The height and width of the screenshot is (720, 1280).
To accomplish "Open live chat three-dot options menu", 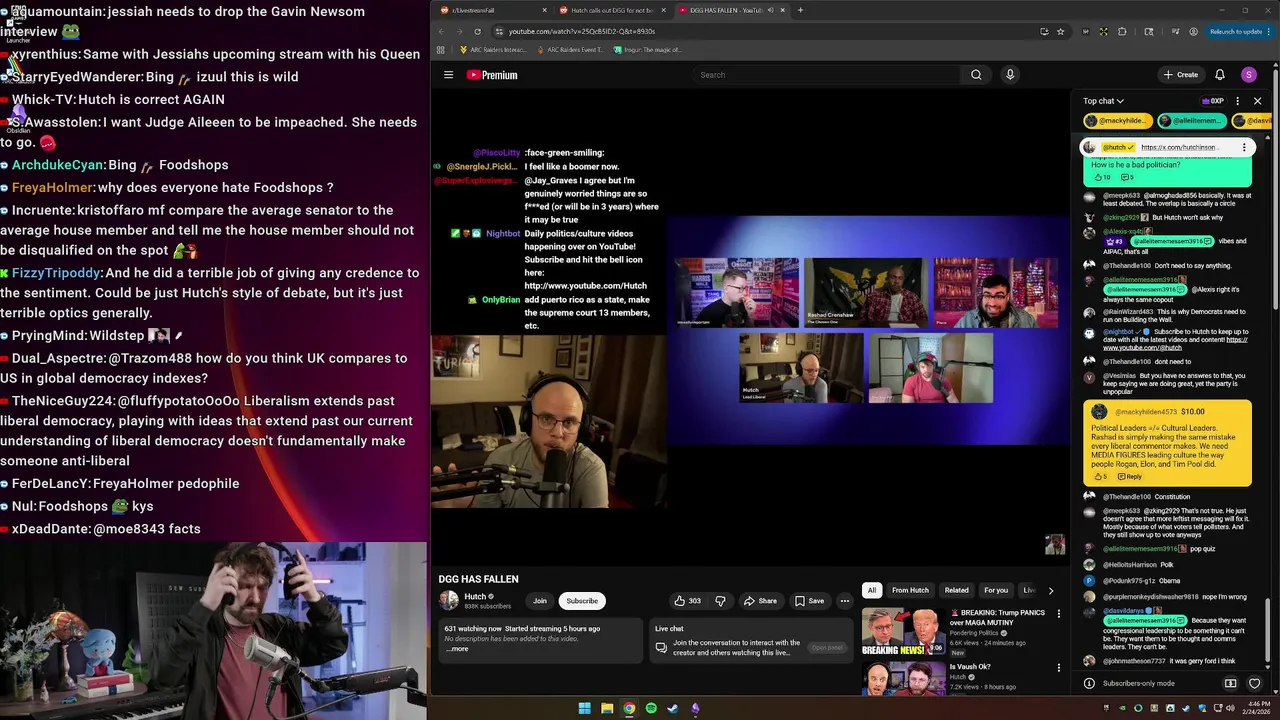I will [1238, 101].
